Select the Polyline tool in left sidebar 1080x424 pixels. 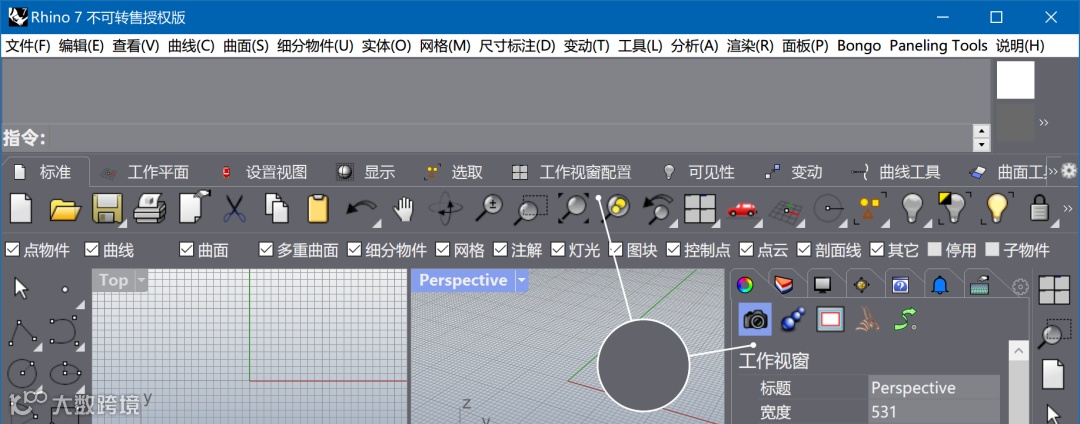21,332
